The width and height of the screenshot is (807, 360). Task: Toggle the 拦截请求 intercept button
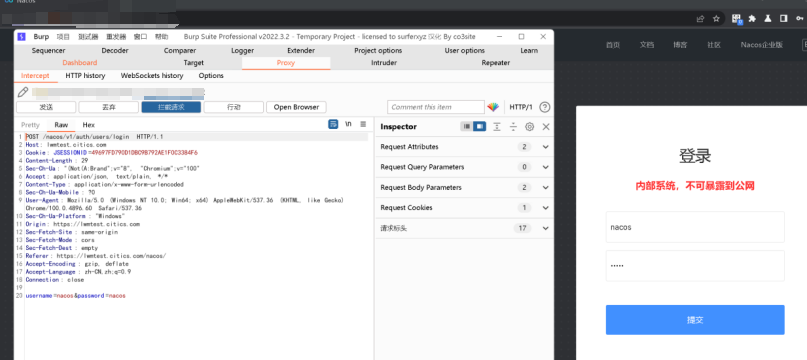(x=171, y=107)
